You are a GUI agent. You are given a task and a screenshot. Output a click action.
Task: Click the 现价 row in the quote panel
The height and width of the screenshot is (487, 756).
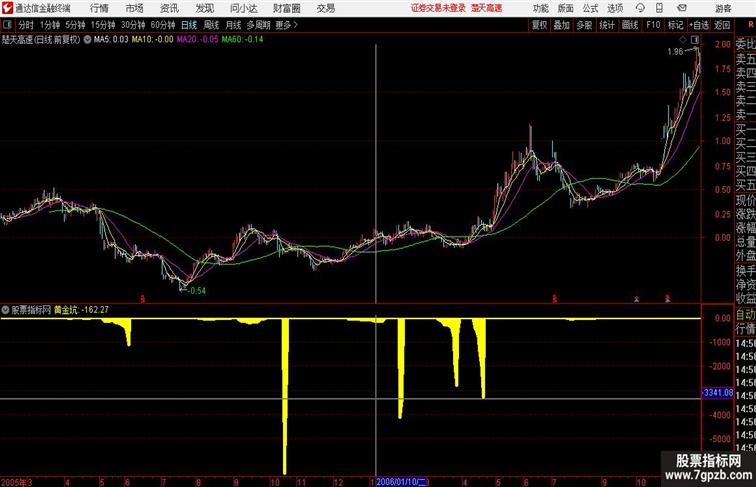coord(745,200)
